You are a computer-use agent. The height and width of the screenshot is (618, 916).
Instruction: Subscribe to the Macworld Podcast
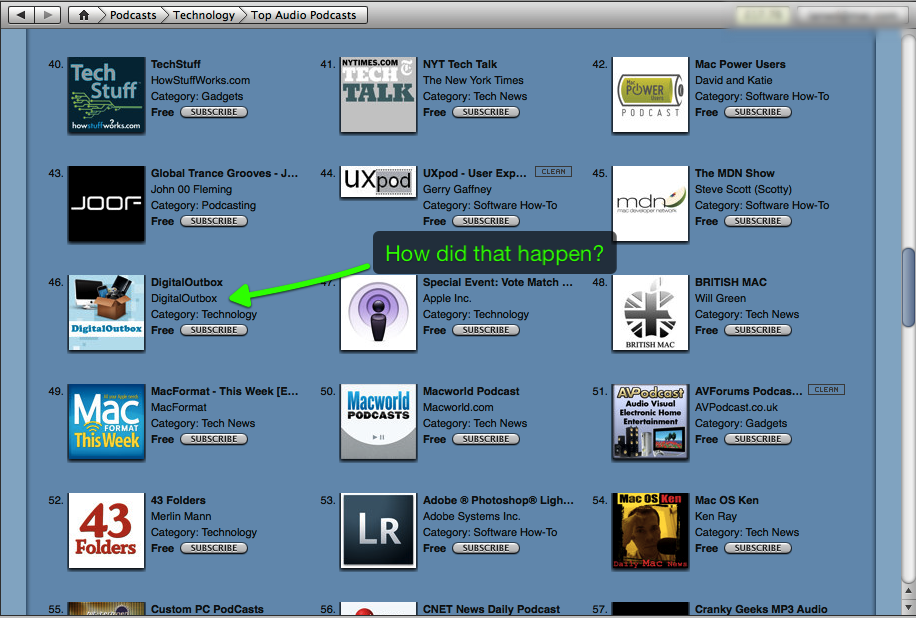(x=486, y=439)
